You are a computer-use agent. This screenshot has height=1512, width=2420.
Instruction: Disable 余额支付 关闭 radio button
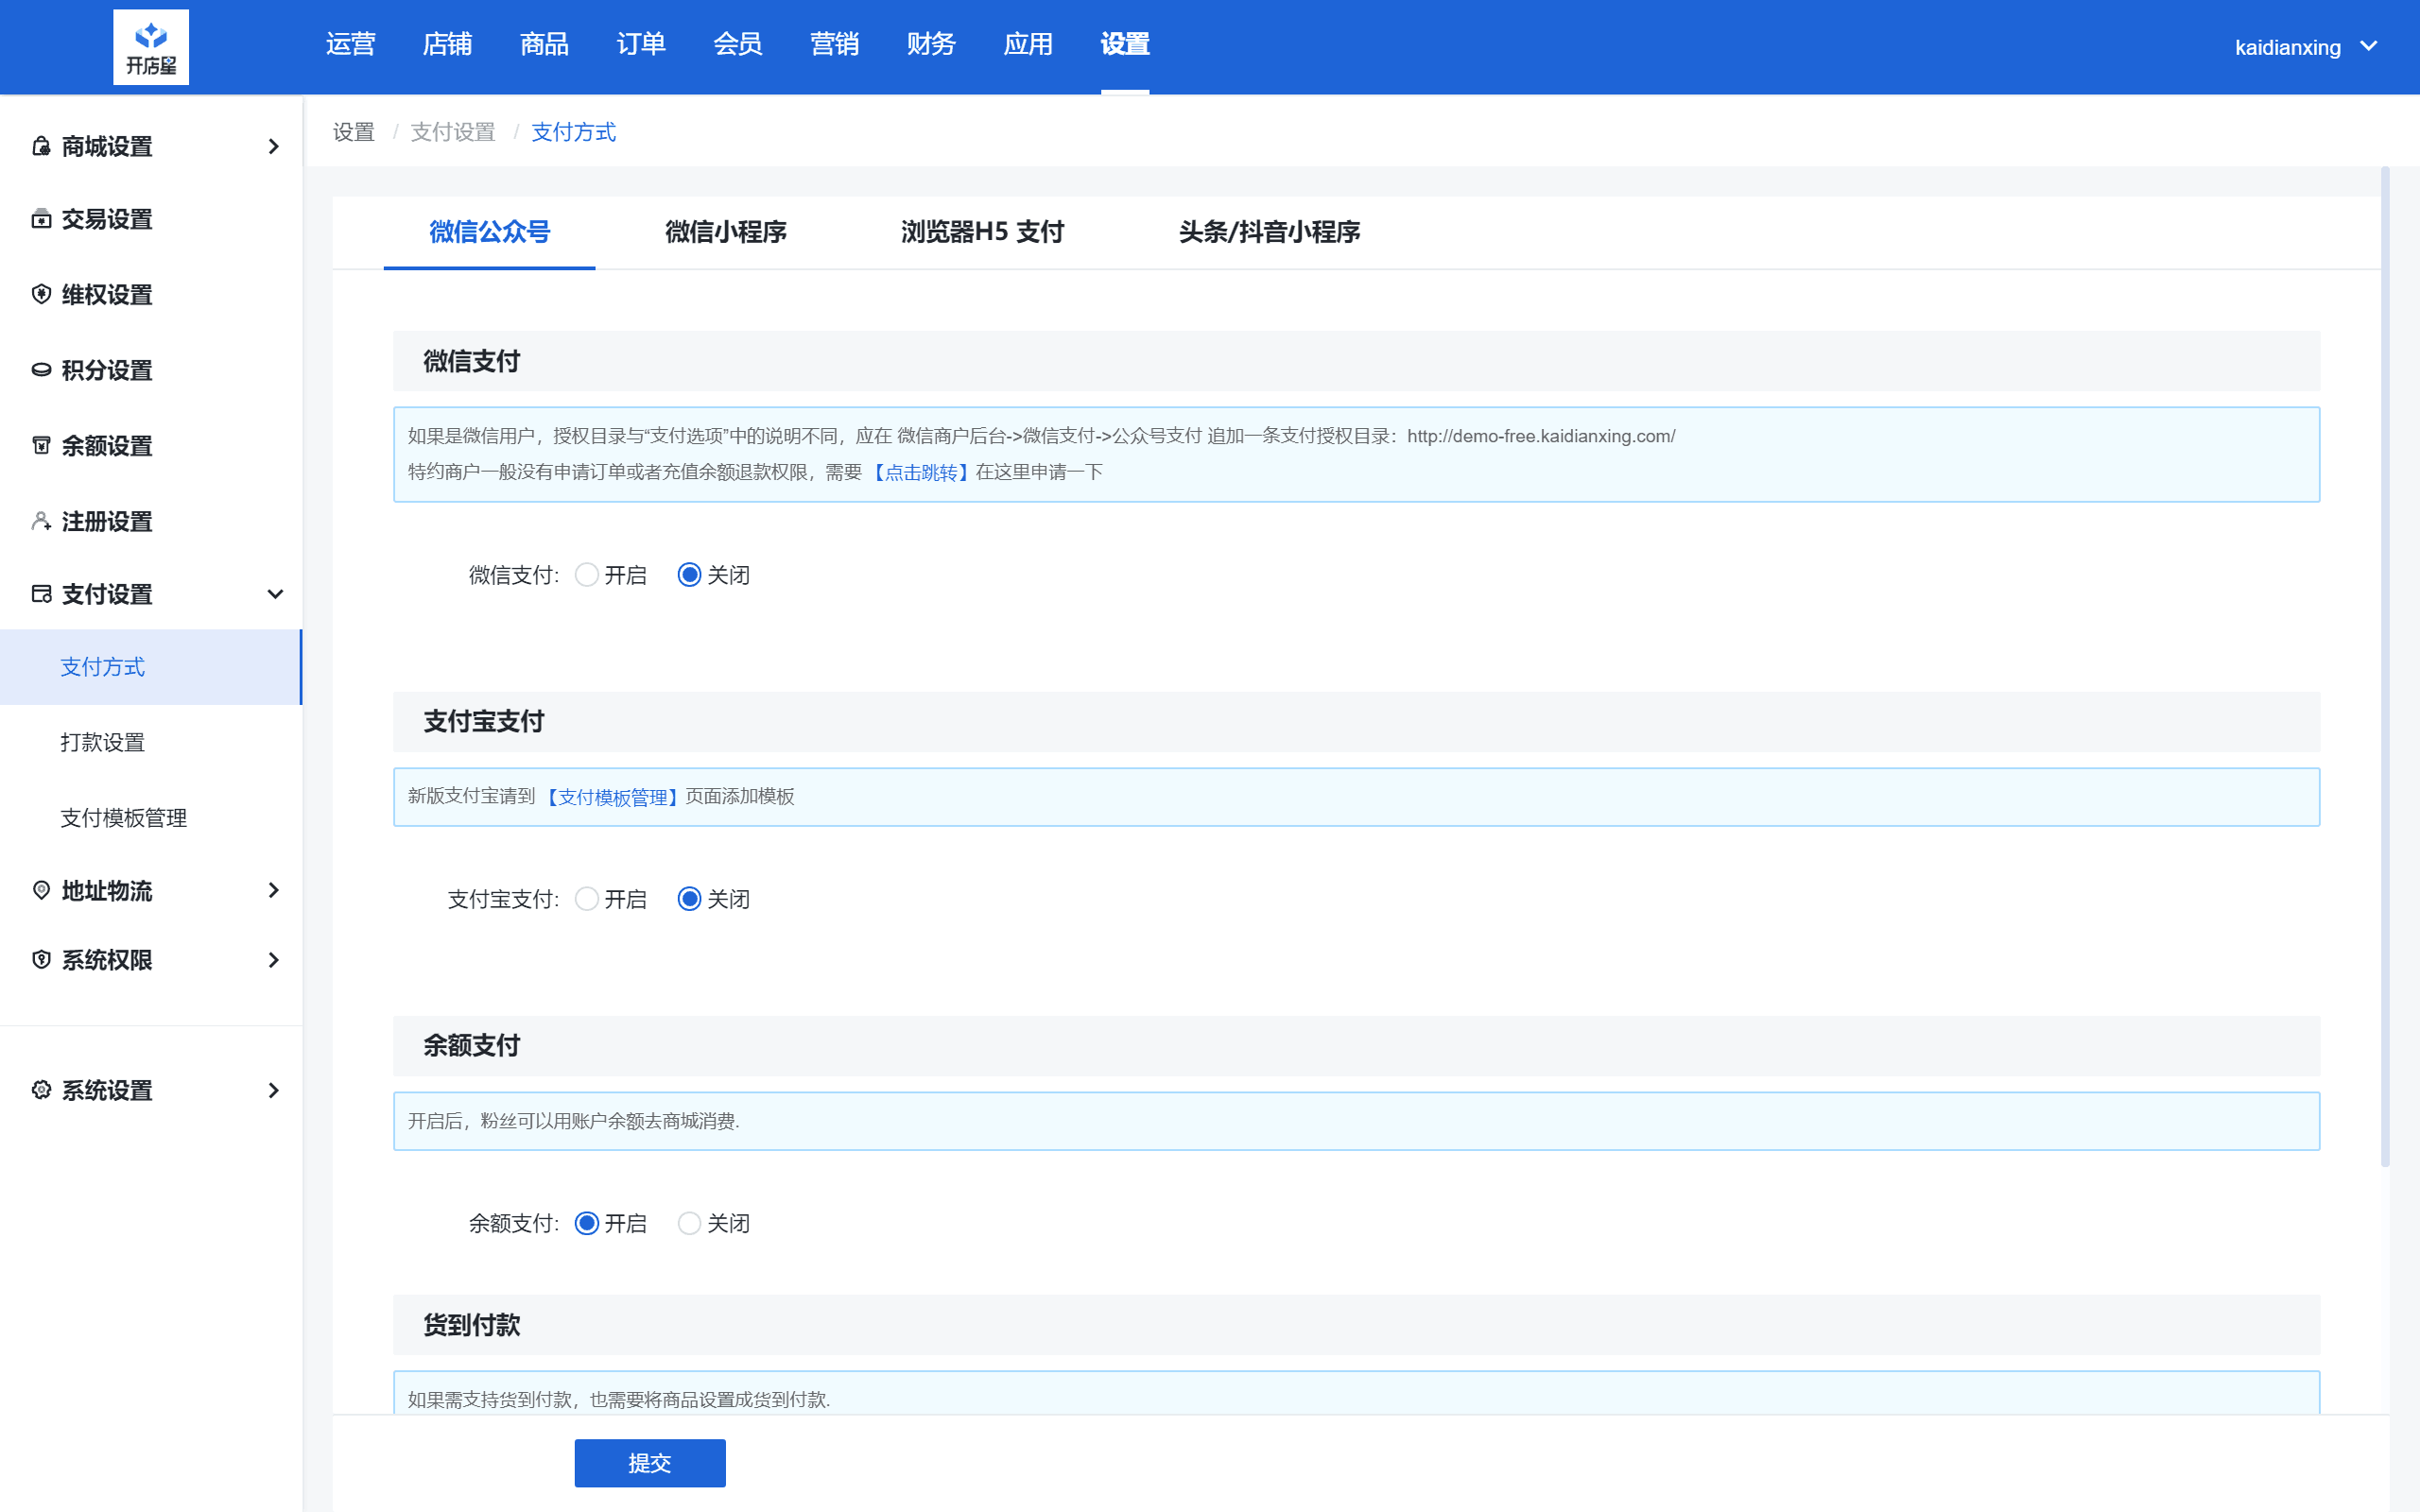point(688,1221)
